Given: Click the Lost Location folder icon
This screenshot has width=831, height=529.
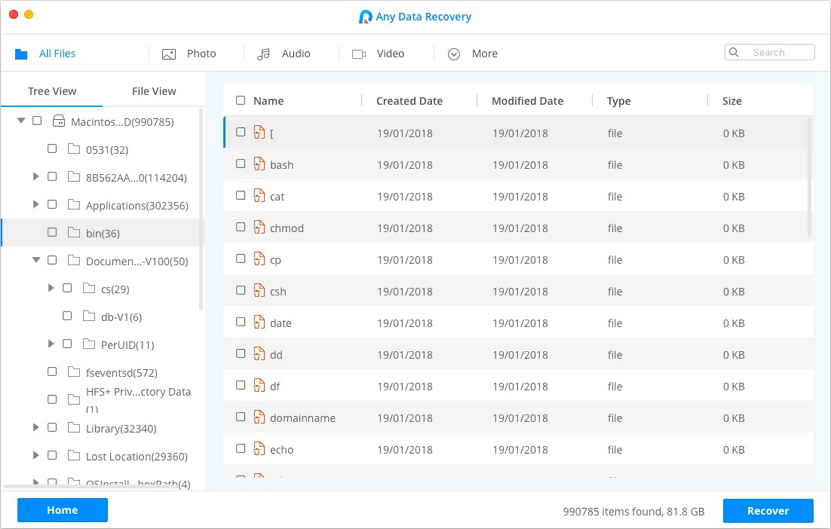Looking at the screenshot, I should coord(74,455).
